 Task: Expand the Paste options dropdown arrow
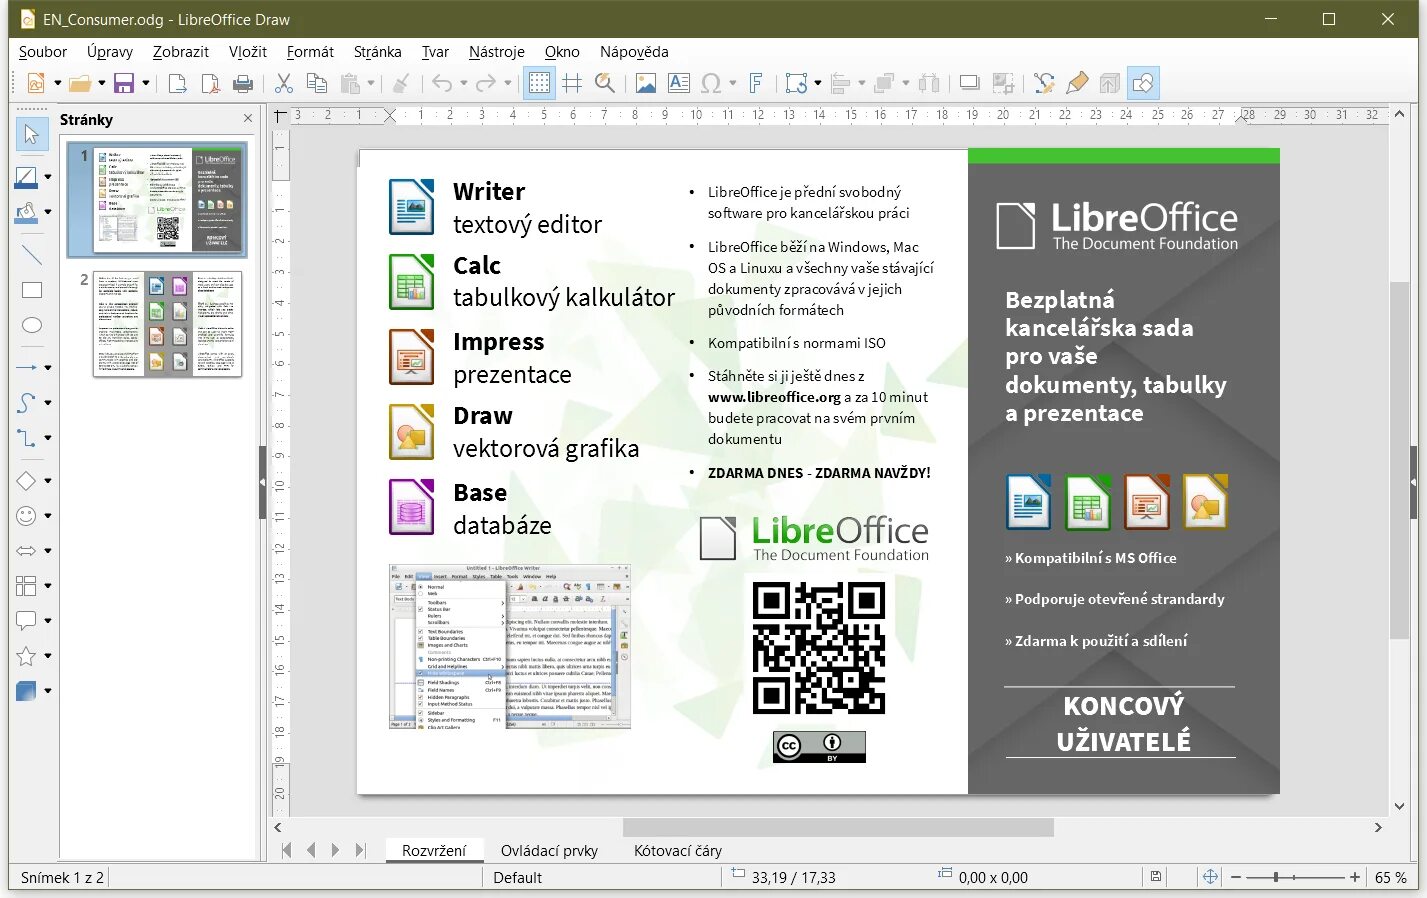pyautogui.click(x=371, y=84)
